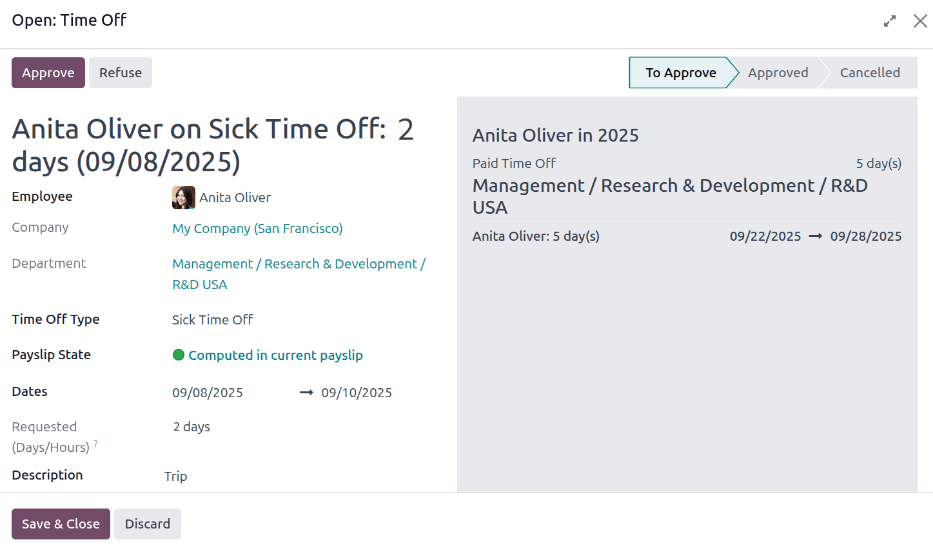
Task: Approve the time off request
Action: pyautogui.click(x=48, y=73)
